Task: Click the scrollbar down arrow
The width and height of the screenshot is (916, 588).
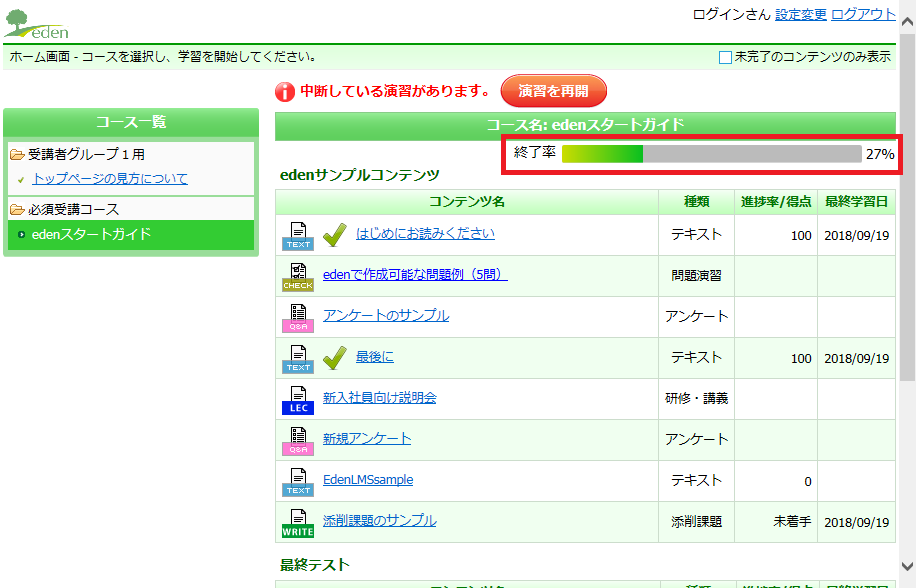Action: click(x=907, y=566)
